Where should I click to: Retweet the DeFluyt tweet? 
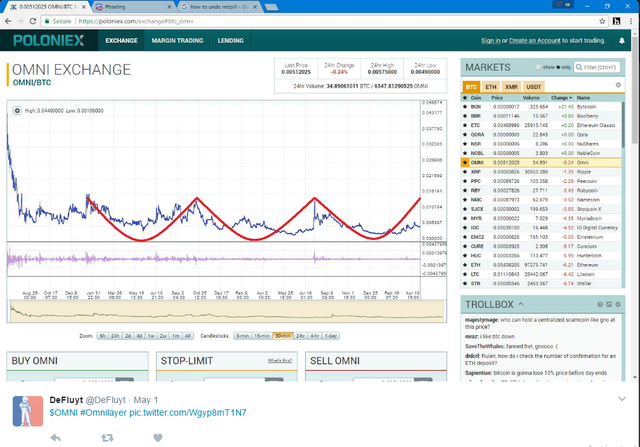[107, 438]
